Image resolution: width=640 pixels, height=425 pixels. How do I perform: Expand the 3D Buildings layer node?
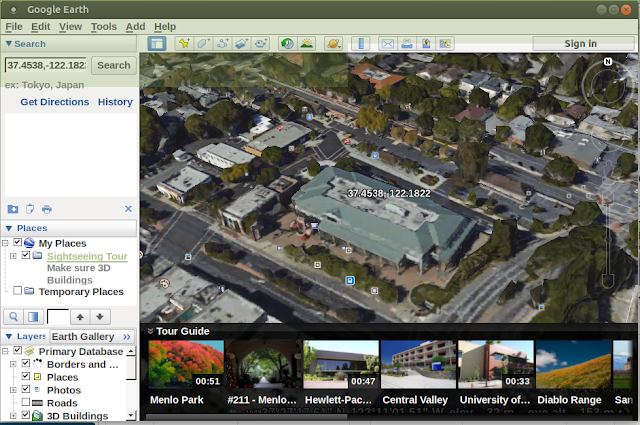tap(13, 416)
